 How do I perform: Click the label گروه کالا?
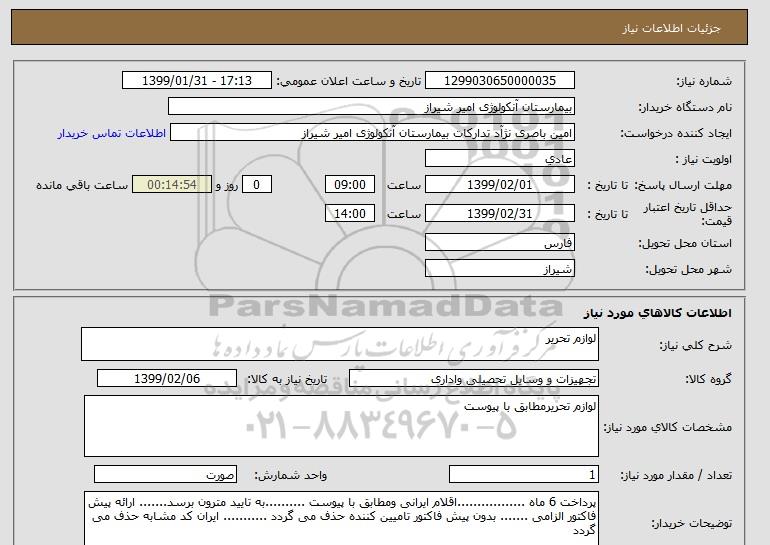coord(708,379)
